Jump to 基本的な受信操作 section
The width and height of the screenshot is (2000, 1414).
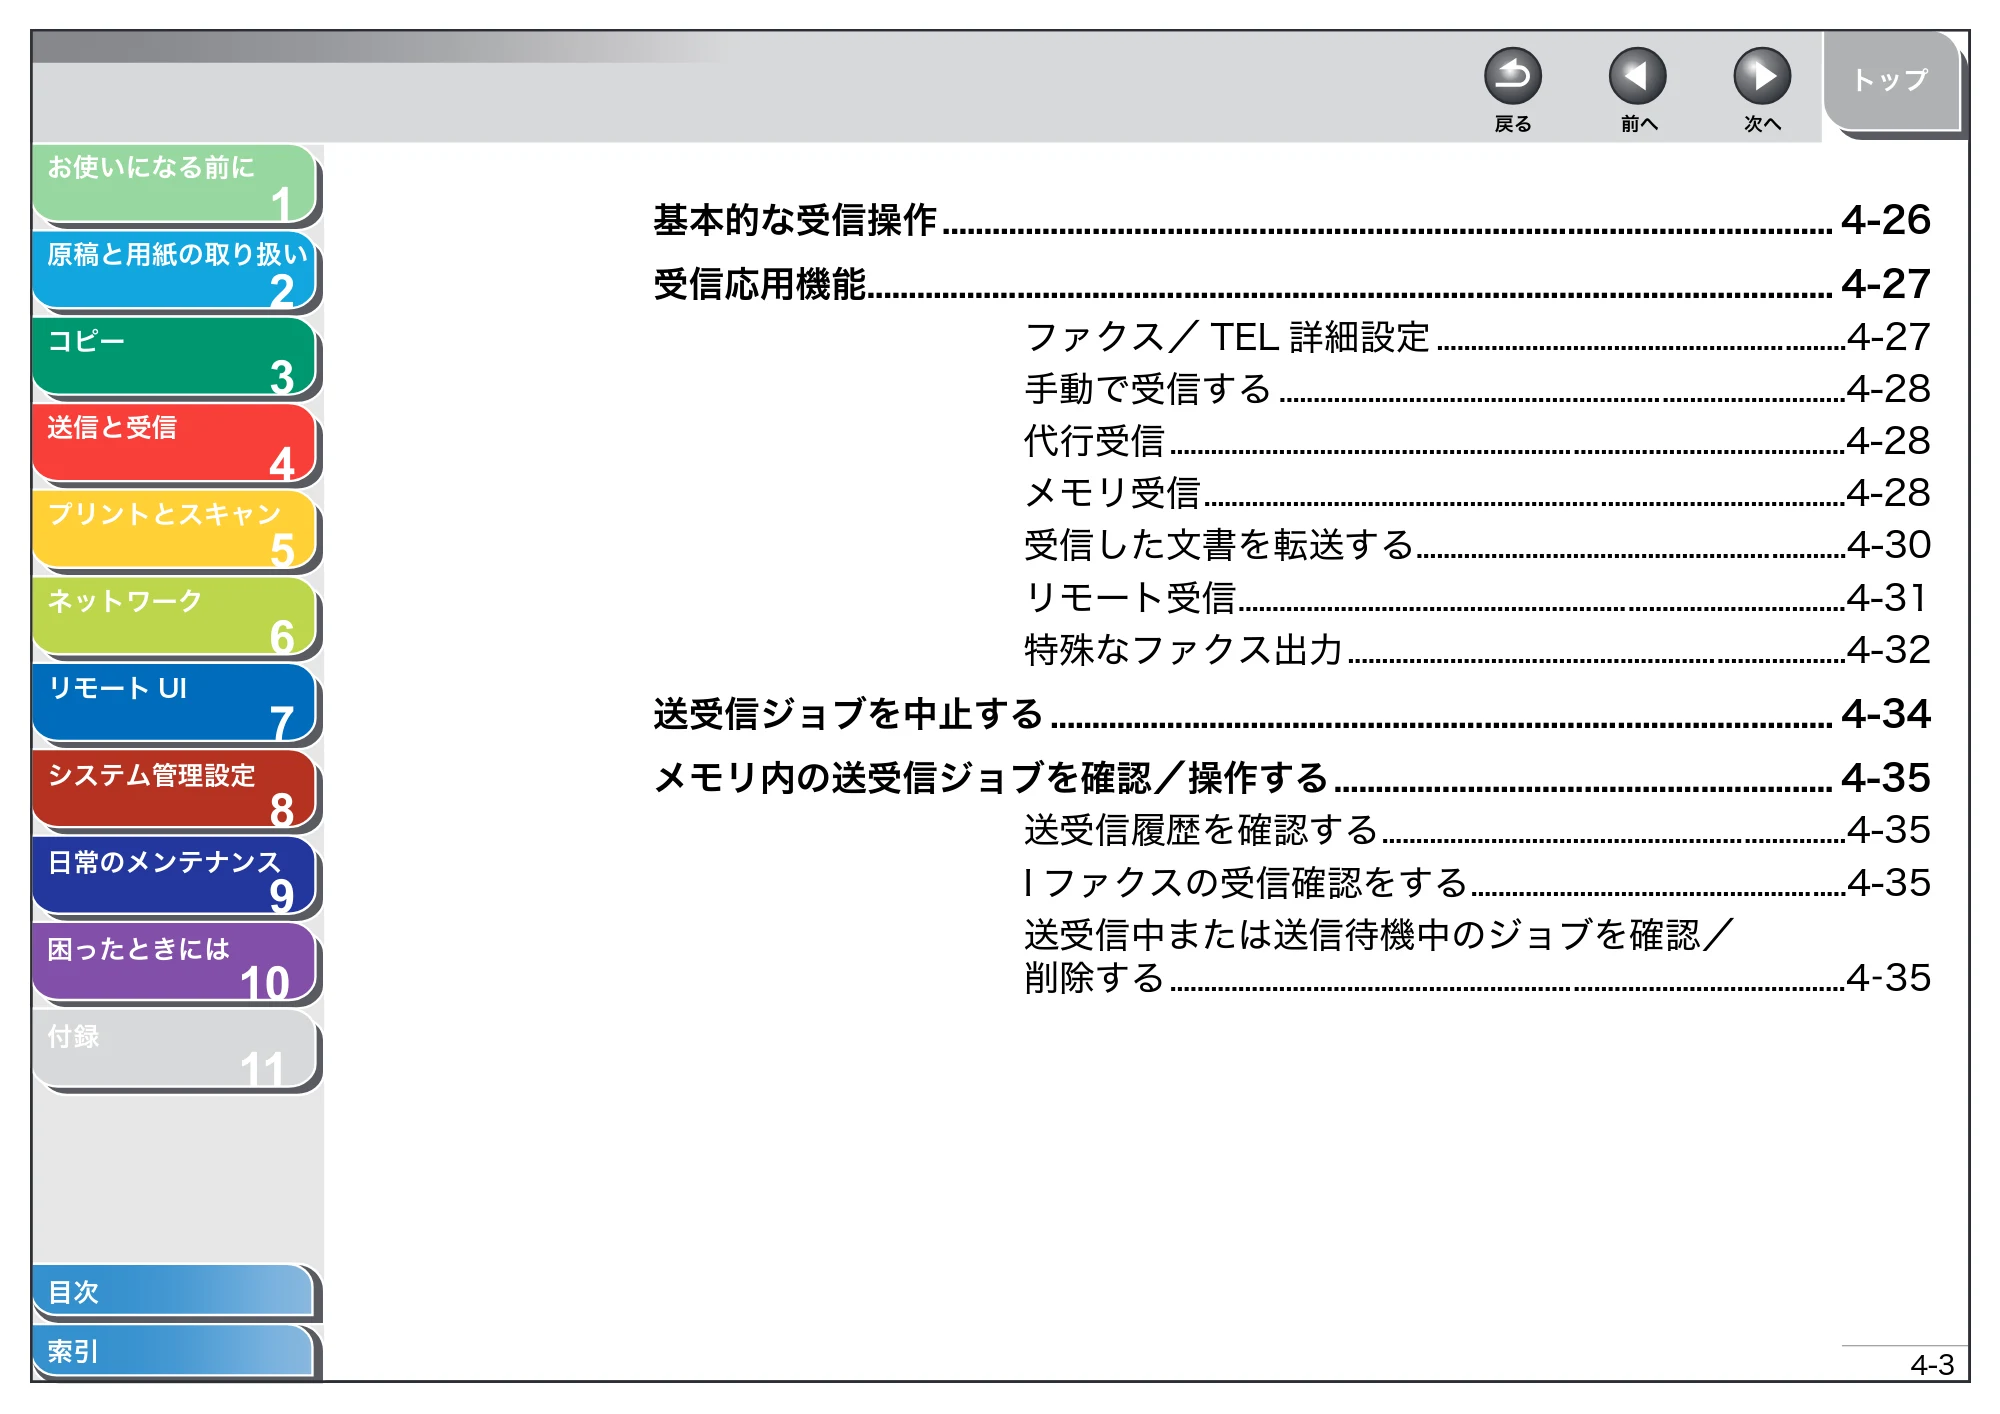point(1291,220)
